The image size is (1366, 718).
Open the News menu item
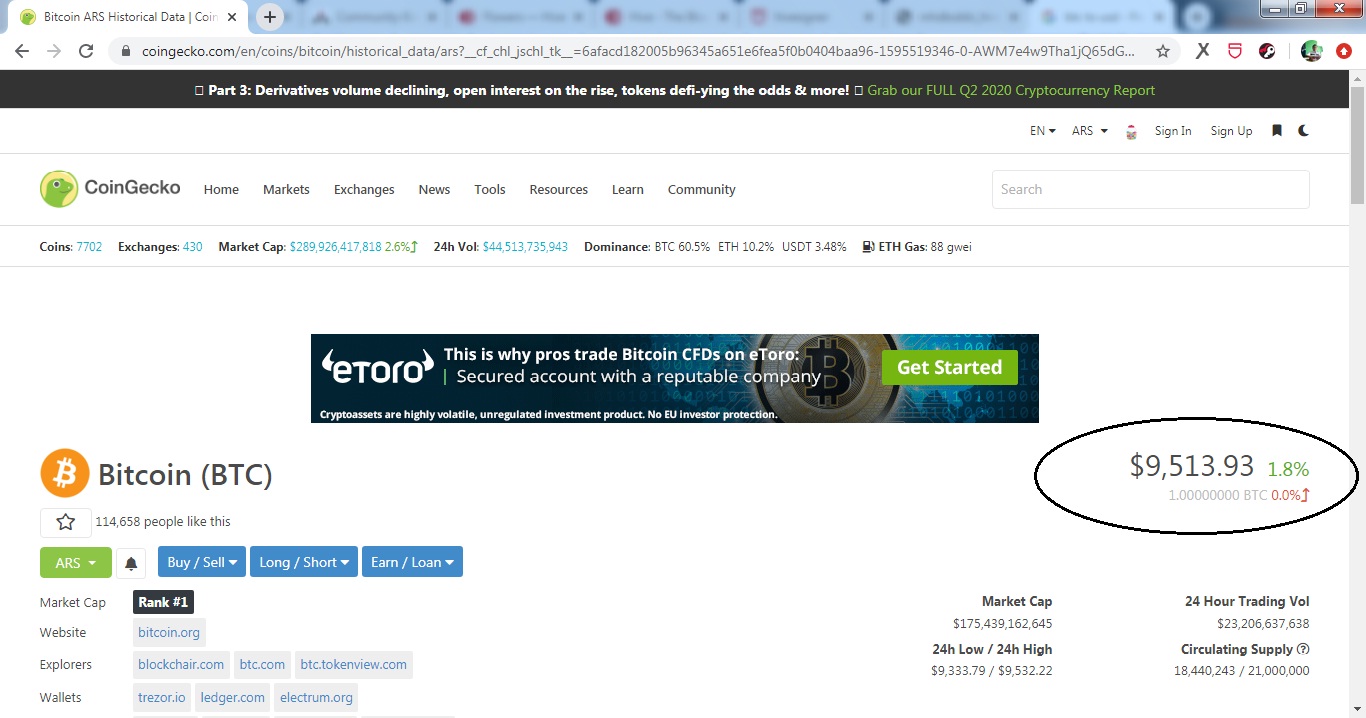[434, 189]
